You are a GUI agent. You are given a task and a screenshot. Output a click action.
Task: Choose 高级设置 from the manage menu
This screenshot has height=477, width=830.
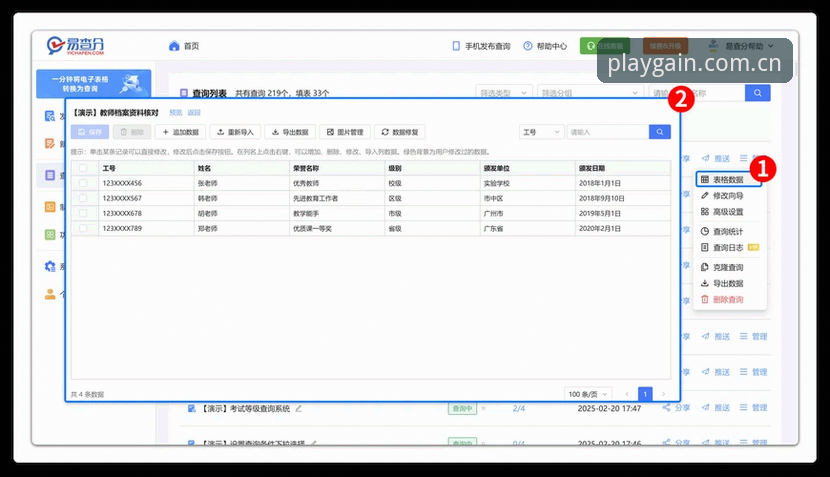[728, 212]
